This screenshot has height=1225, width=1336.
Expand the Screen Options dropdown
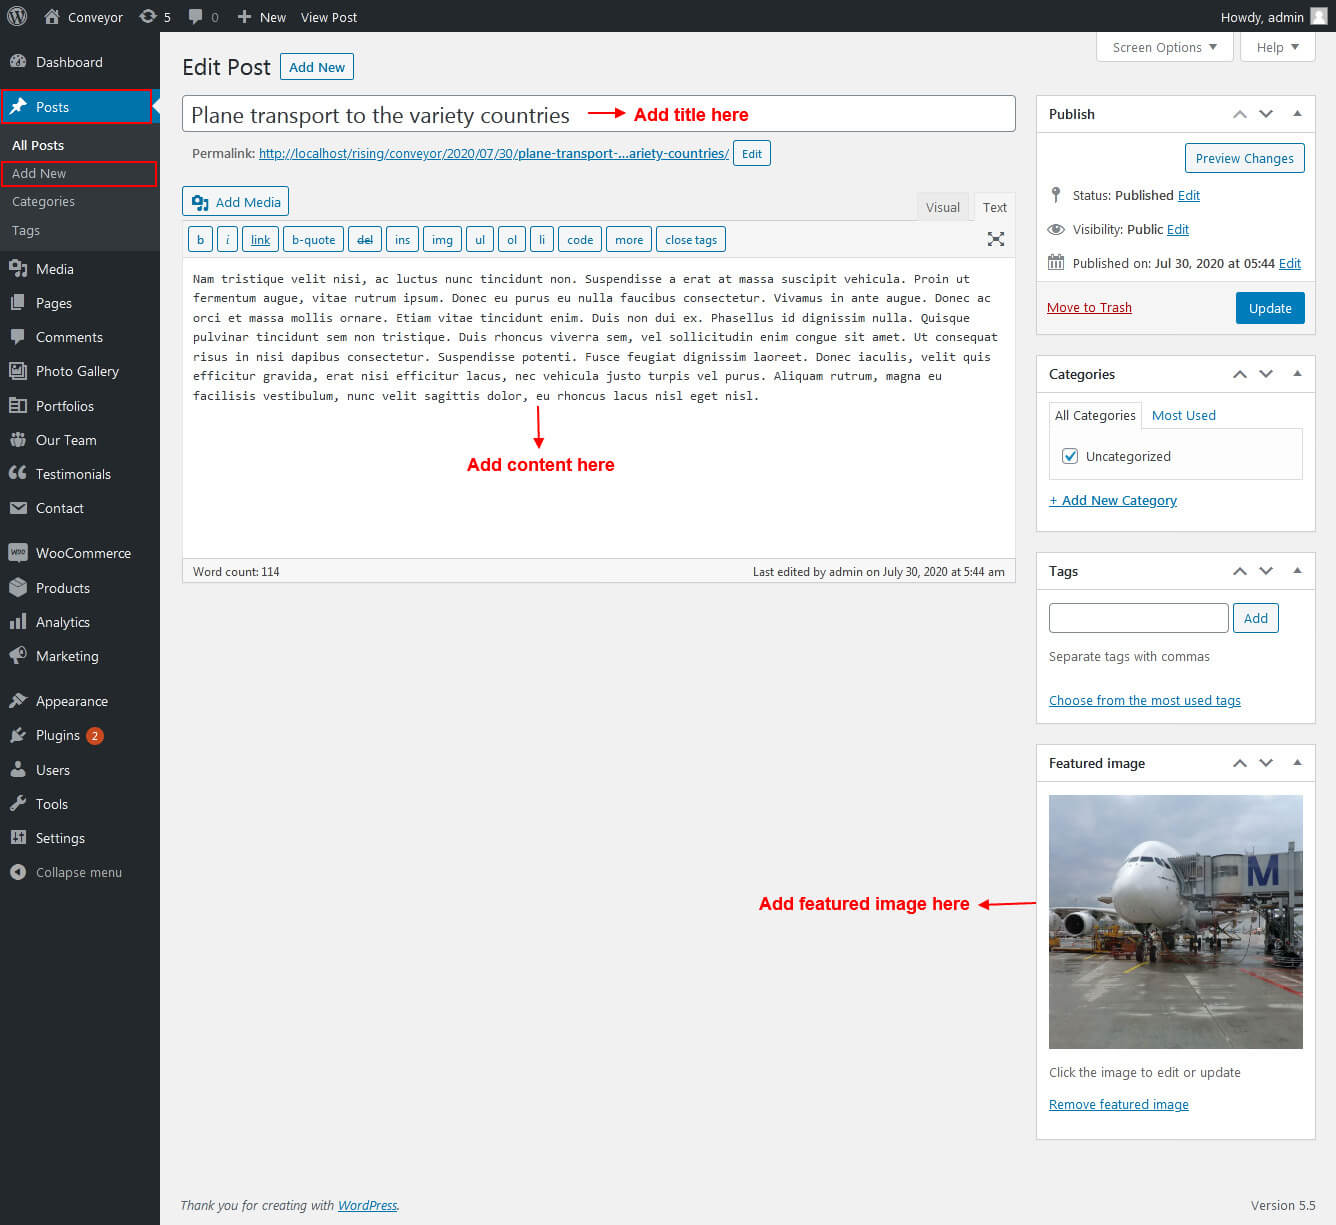(1164, 47)
